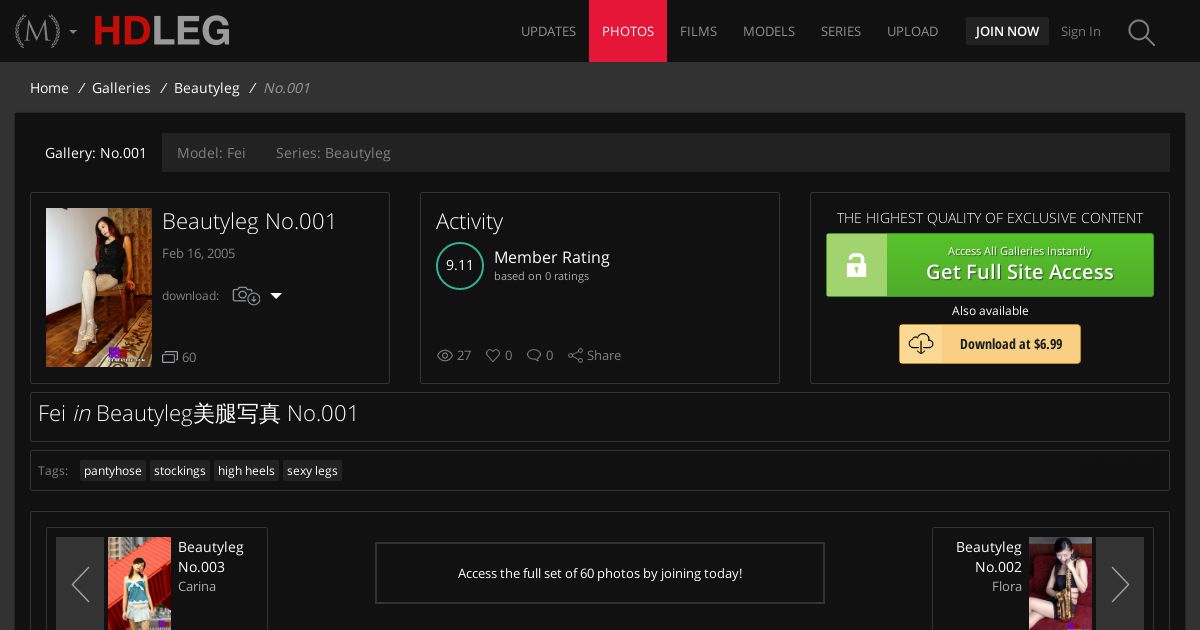Open Beautyleg No.003 Carina thumbnail
This screenshot has height=630, width=1200.
coord(139,584)
